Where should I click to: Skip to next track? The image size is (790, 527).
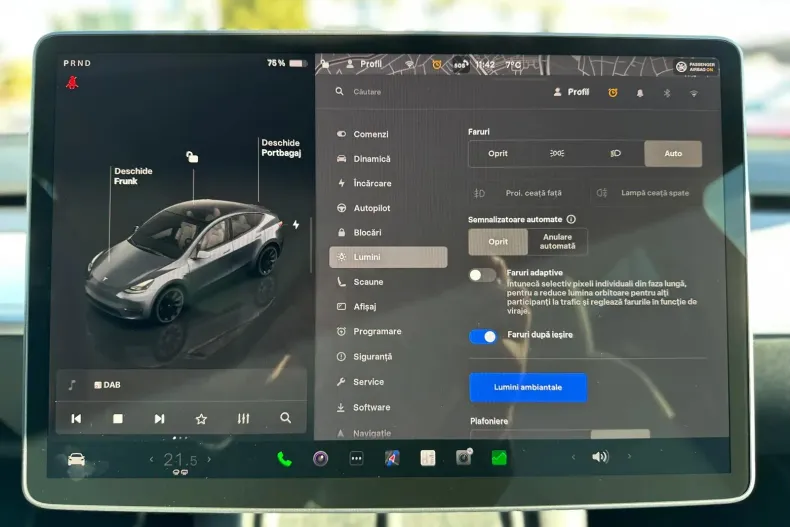[x=159, y=419]
